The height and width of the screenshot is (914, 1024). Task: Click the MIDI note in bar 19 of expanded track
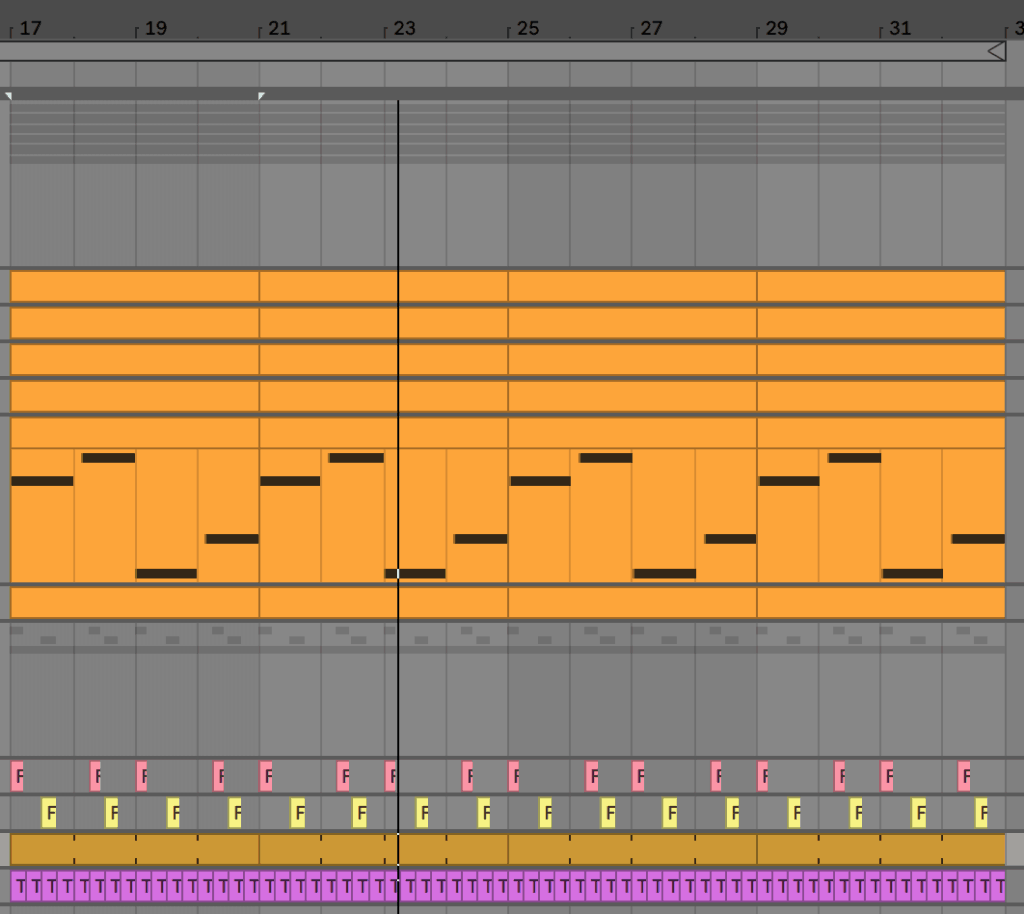click(166, 574)
